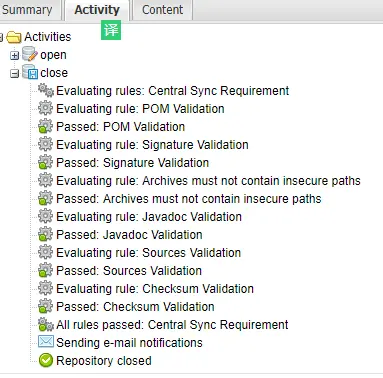Click gear icon for Evaluating rule: Sources Validation
This screenshot has height=378, width=383.
46,252
